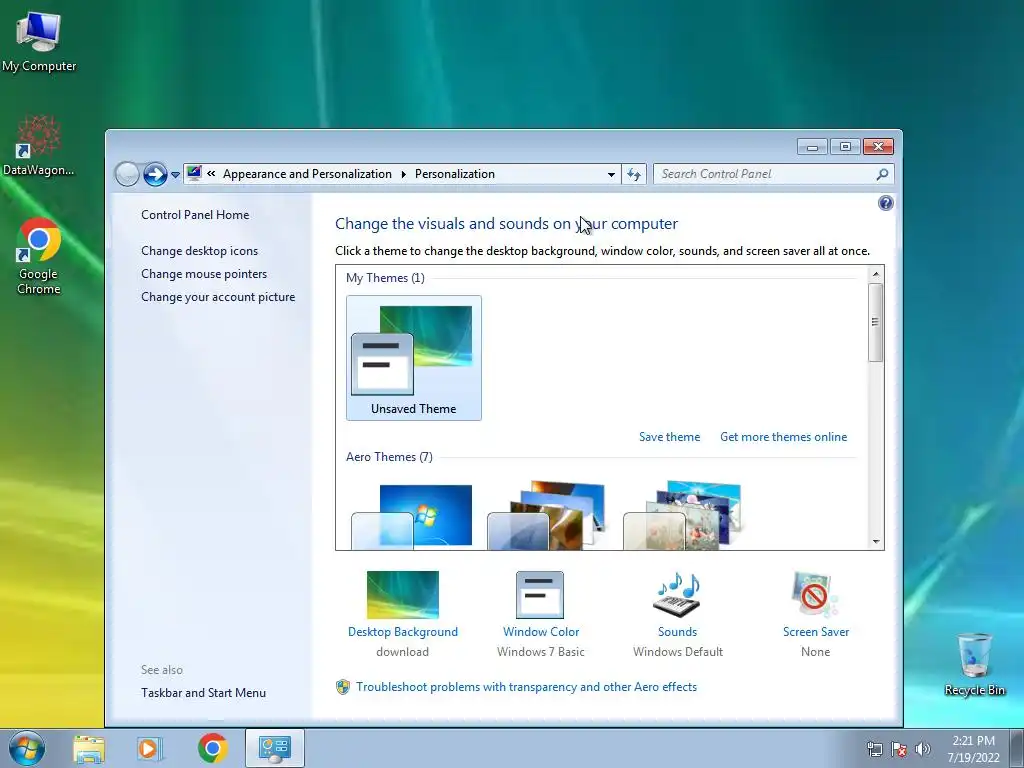
Task: Select the DataWagon desktop shortcut
Action: 39,146
